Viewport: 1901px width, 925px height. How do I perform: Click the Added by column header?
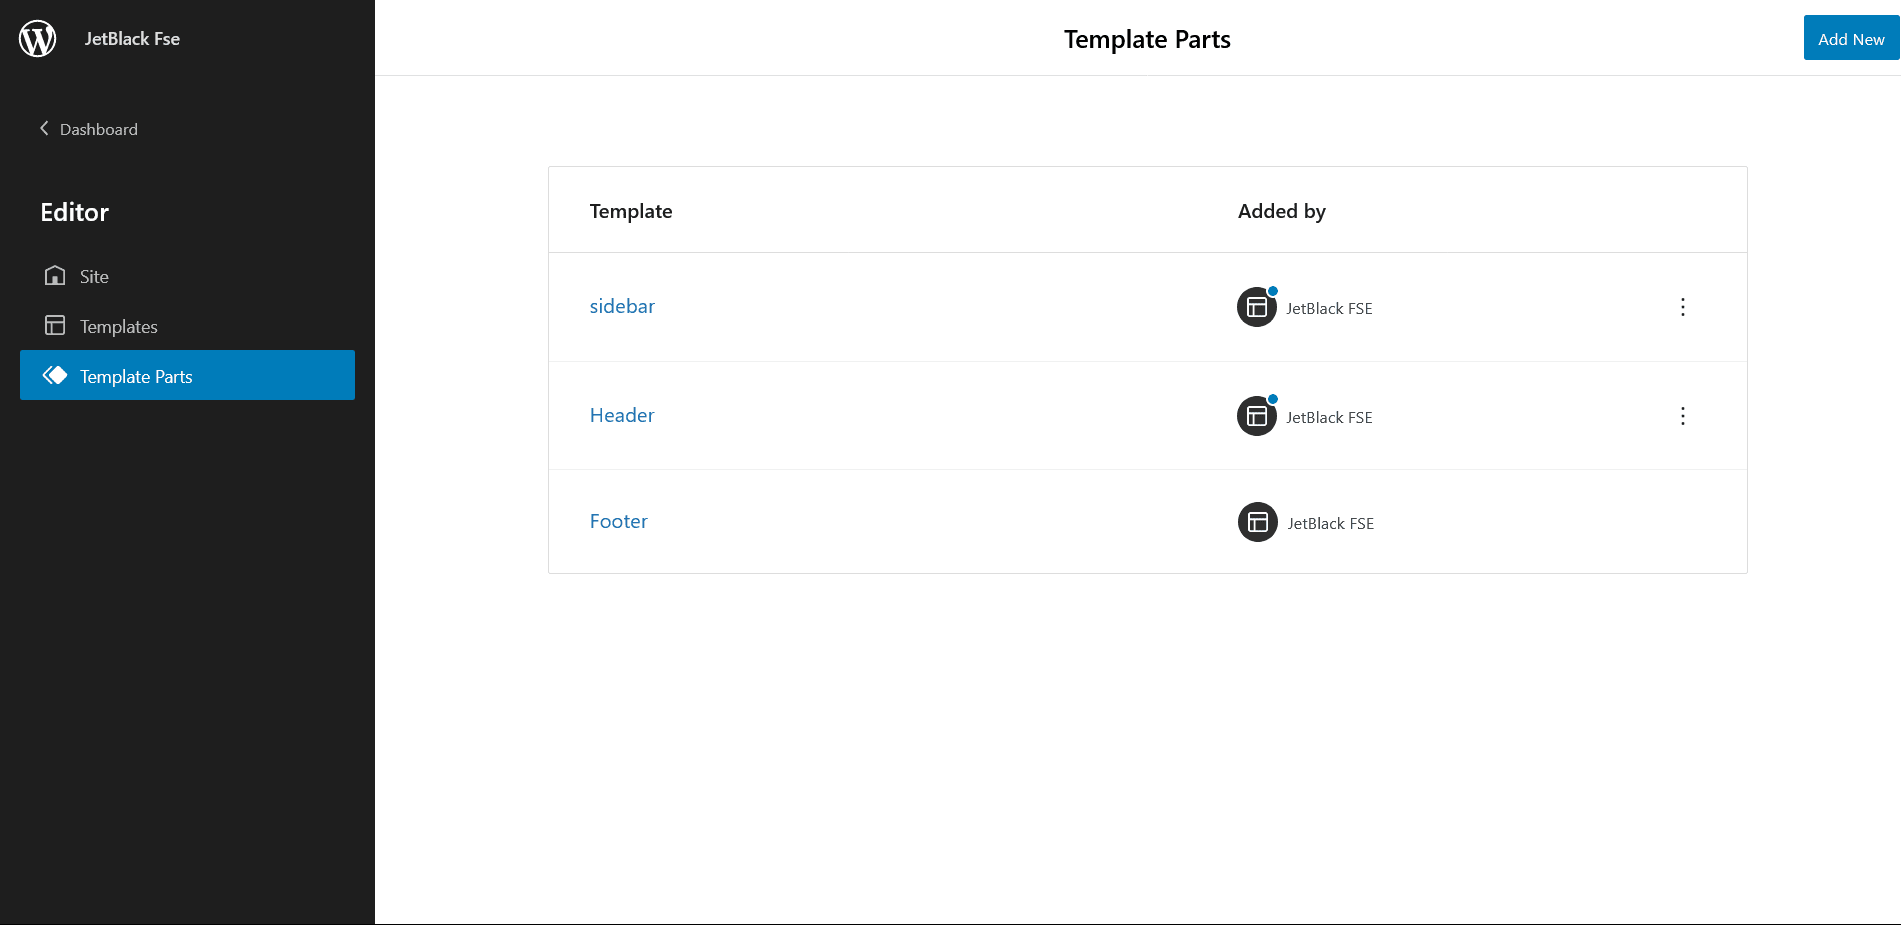click(x=1282, y=211)
